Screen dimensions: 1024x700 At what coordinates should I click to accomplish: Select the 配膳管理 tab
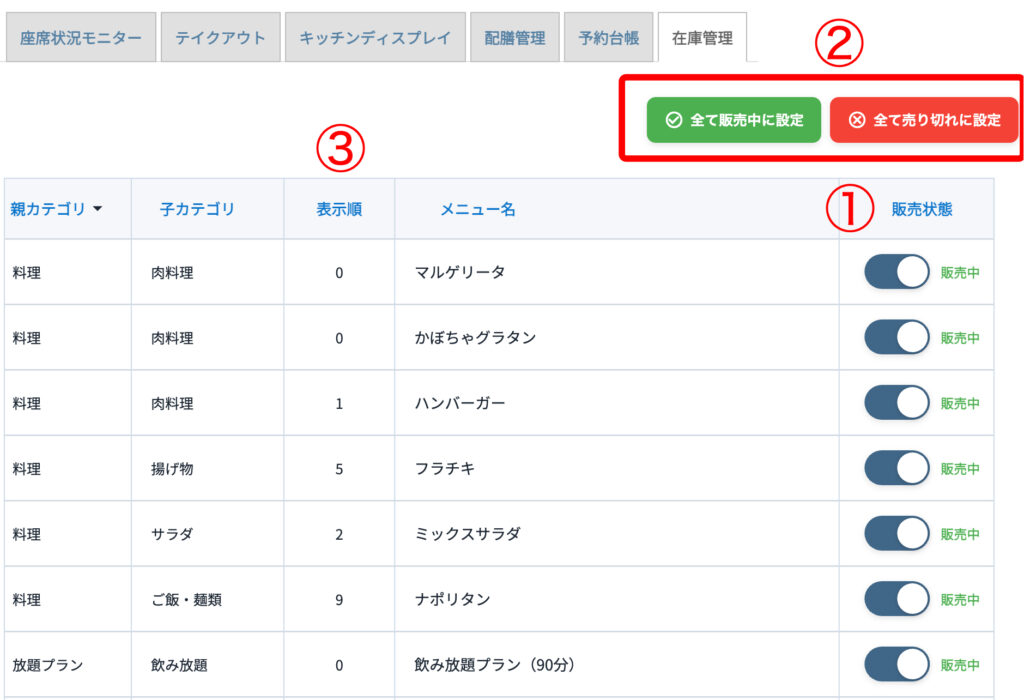(x=515, y=38)
